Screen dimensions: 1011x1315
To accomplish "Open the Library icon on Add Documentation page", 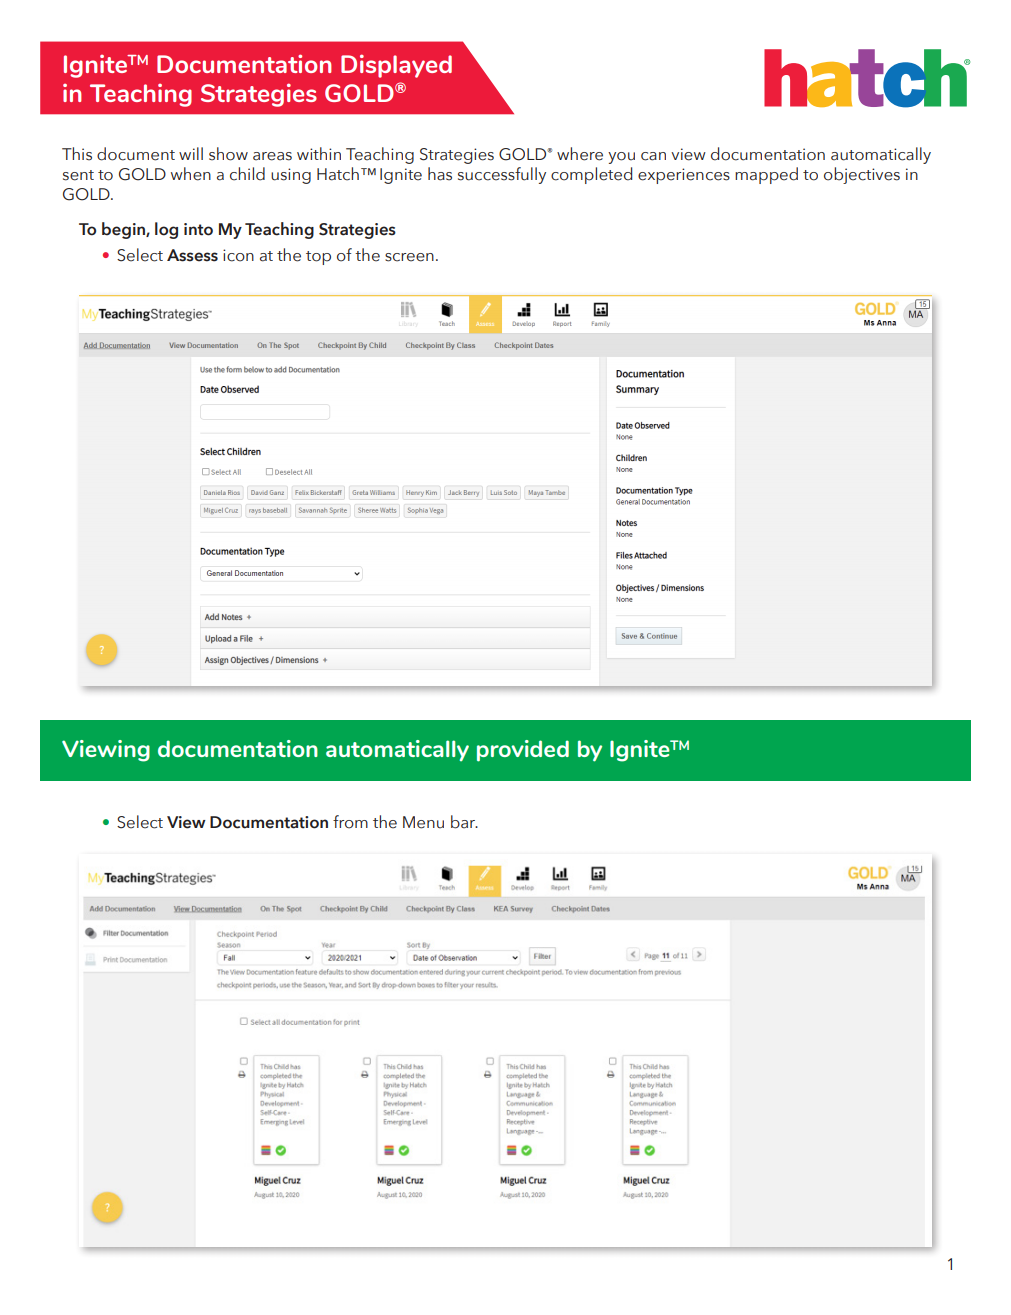I will coord(408,314).
